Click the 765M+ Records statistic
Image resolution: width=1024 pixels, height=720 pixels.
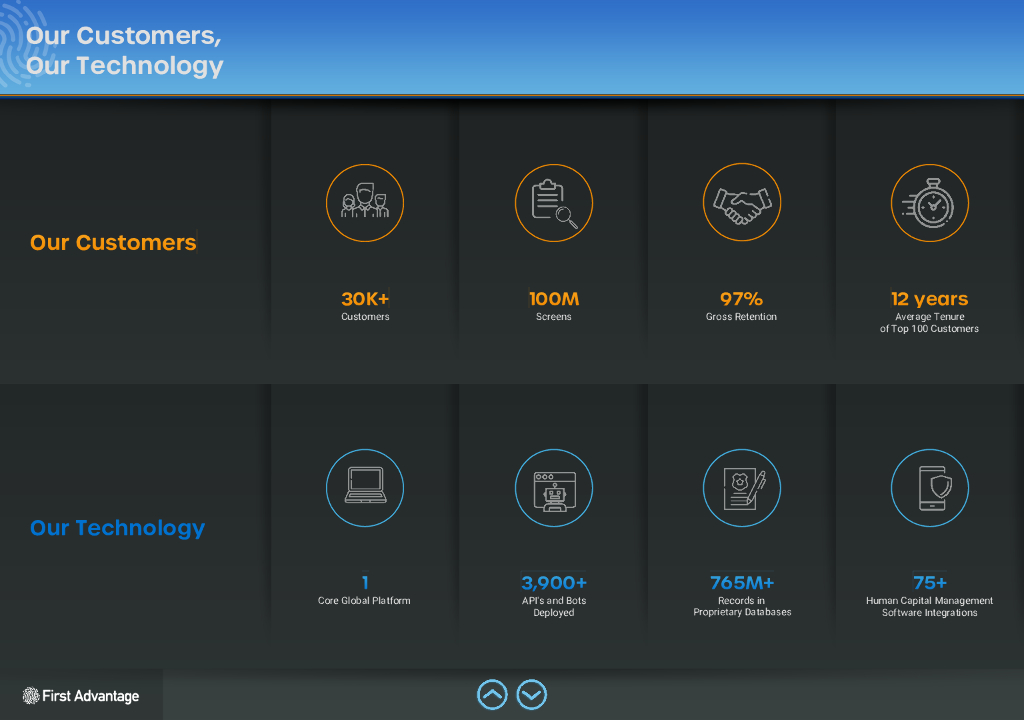[x=742, y=583]
